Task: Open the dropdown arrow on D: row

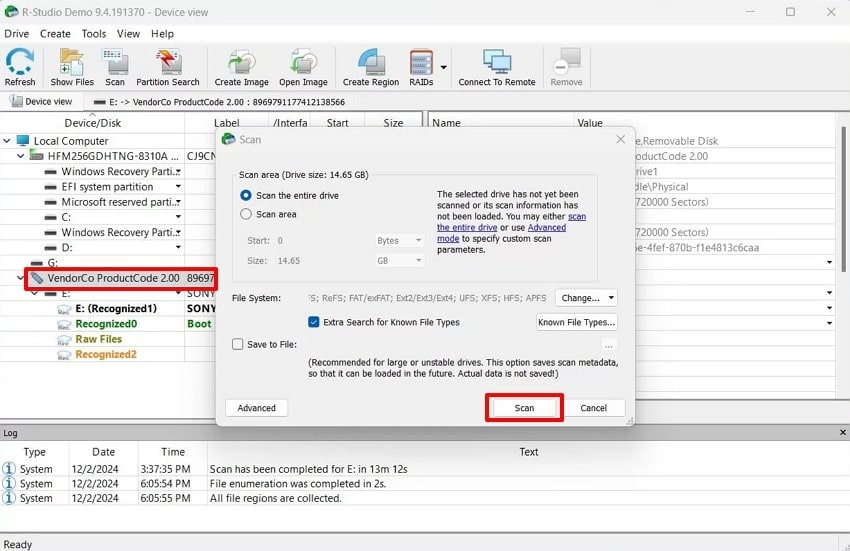Action: (178, 247)
